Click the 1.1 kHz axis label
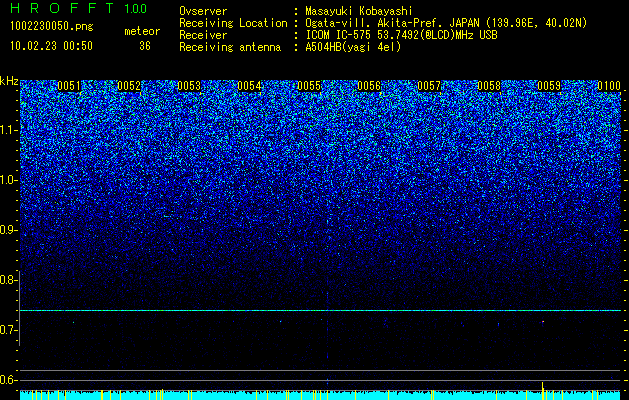The image size is (629, 400). (8, 130)
